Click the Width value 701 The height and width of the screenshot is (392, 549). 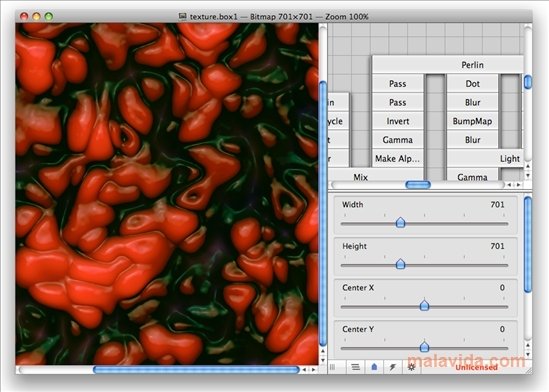497,205
